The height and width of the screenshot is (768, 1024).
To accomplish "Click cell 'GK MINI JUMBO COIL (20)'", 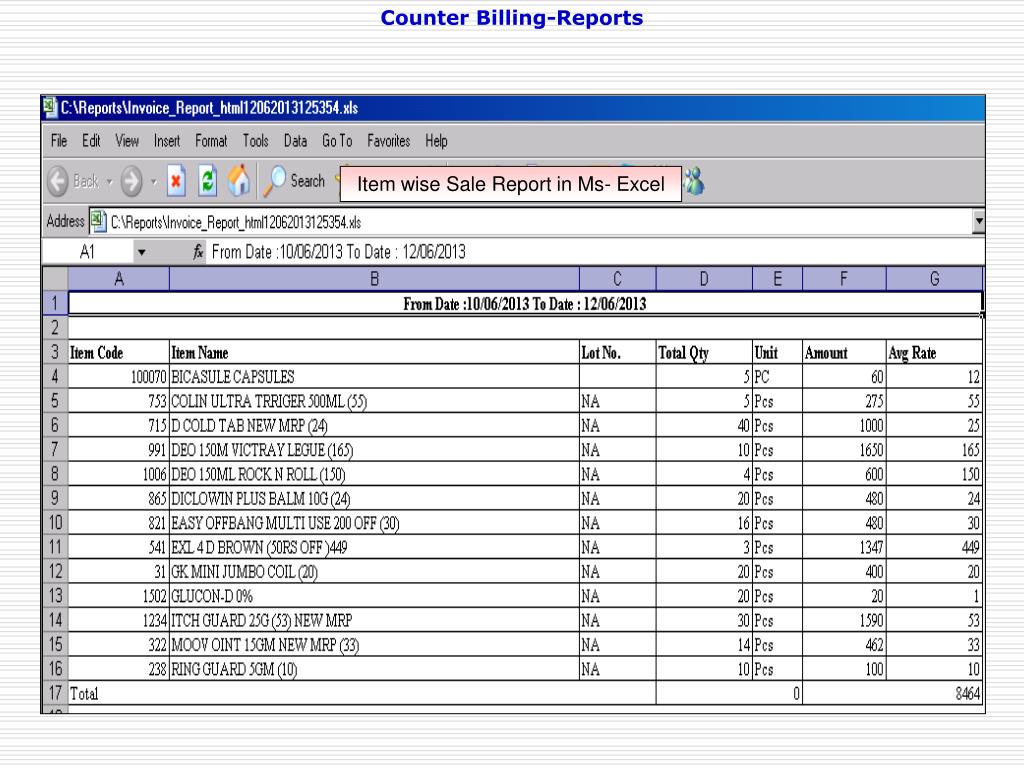I will click(374, 572).
